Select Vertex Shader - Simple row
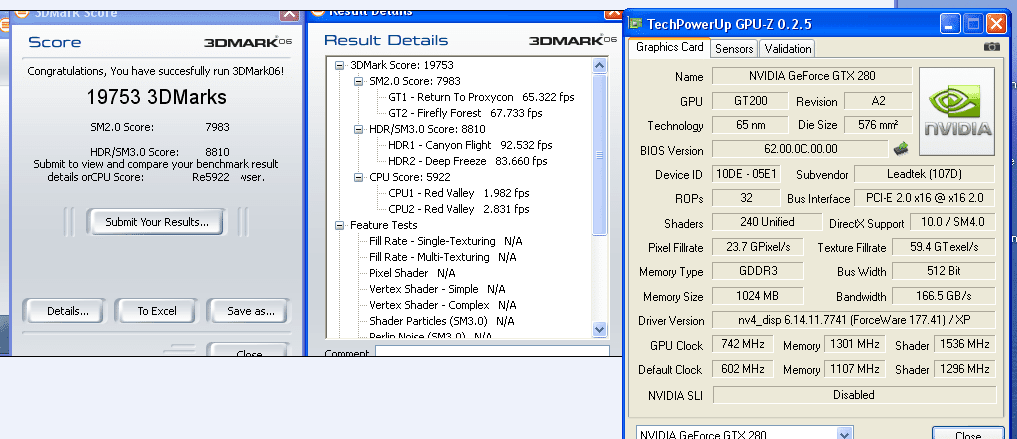Screen dimensions: 1017x439 tap(437, 289)
